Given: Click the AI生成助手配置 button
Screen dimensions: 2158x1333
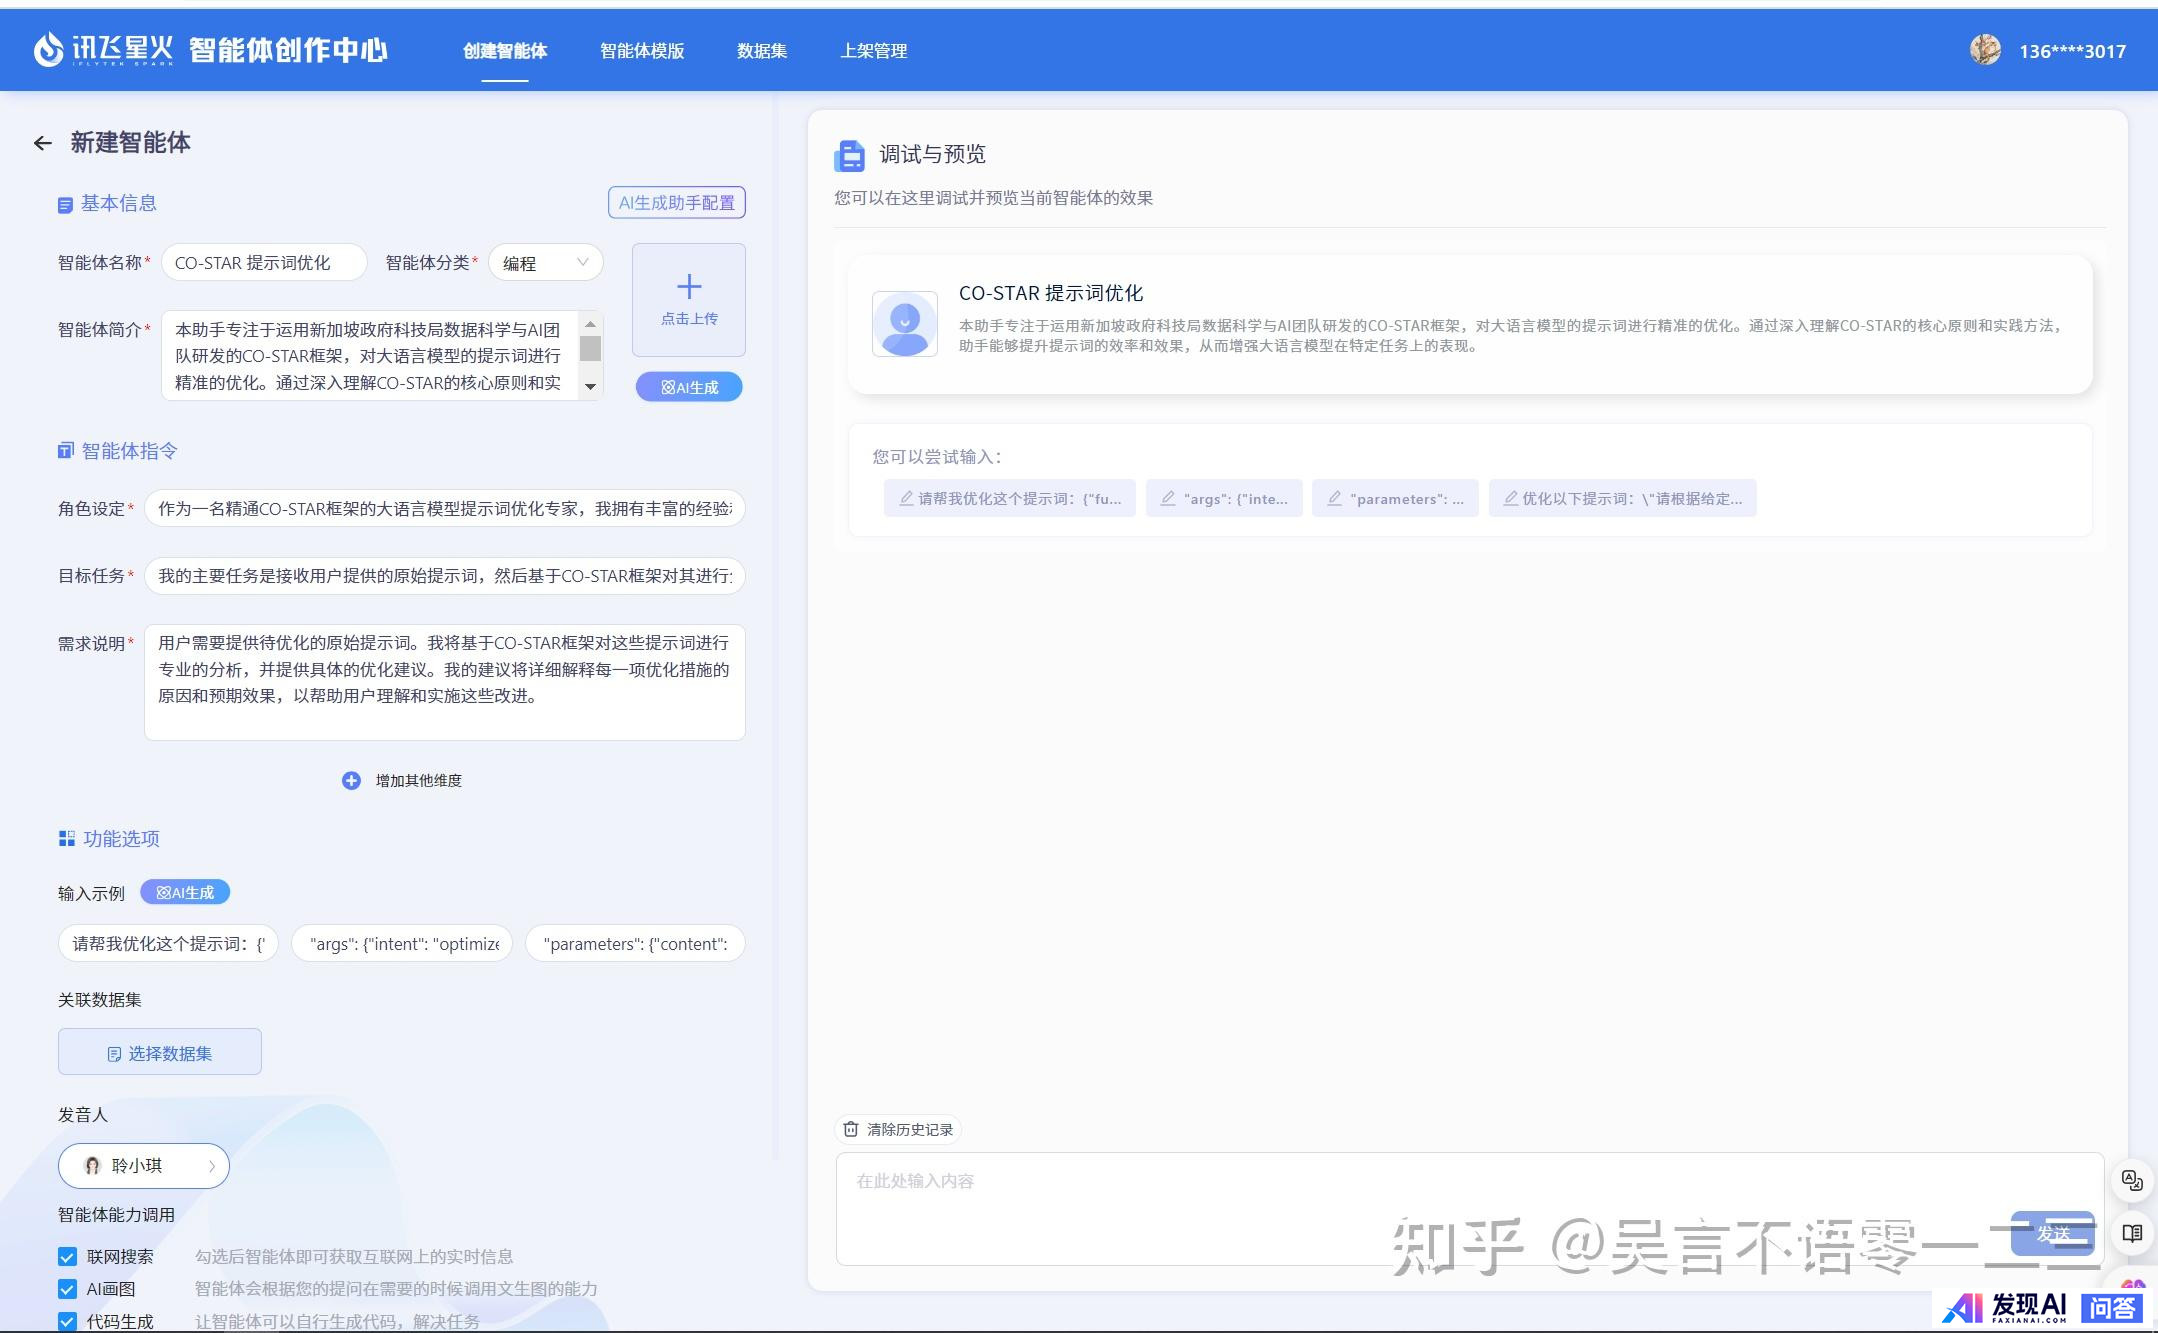Looking at the screenshot, I should 676,203.
